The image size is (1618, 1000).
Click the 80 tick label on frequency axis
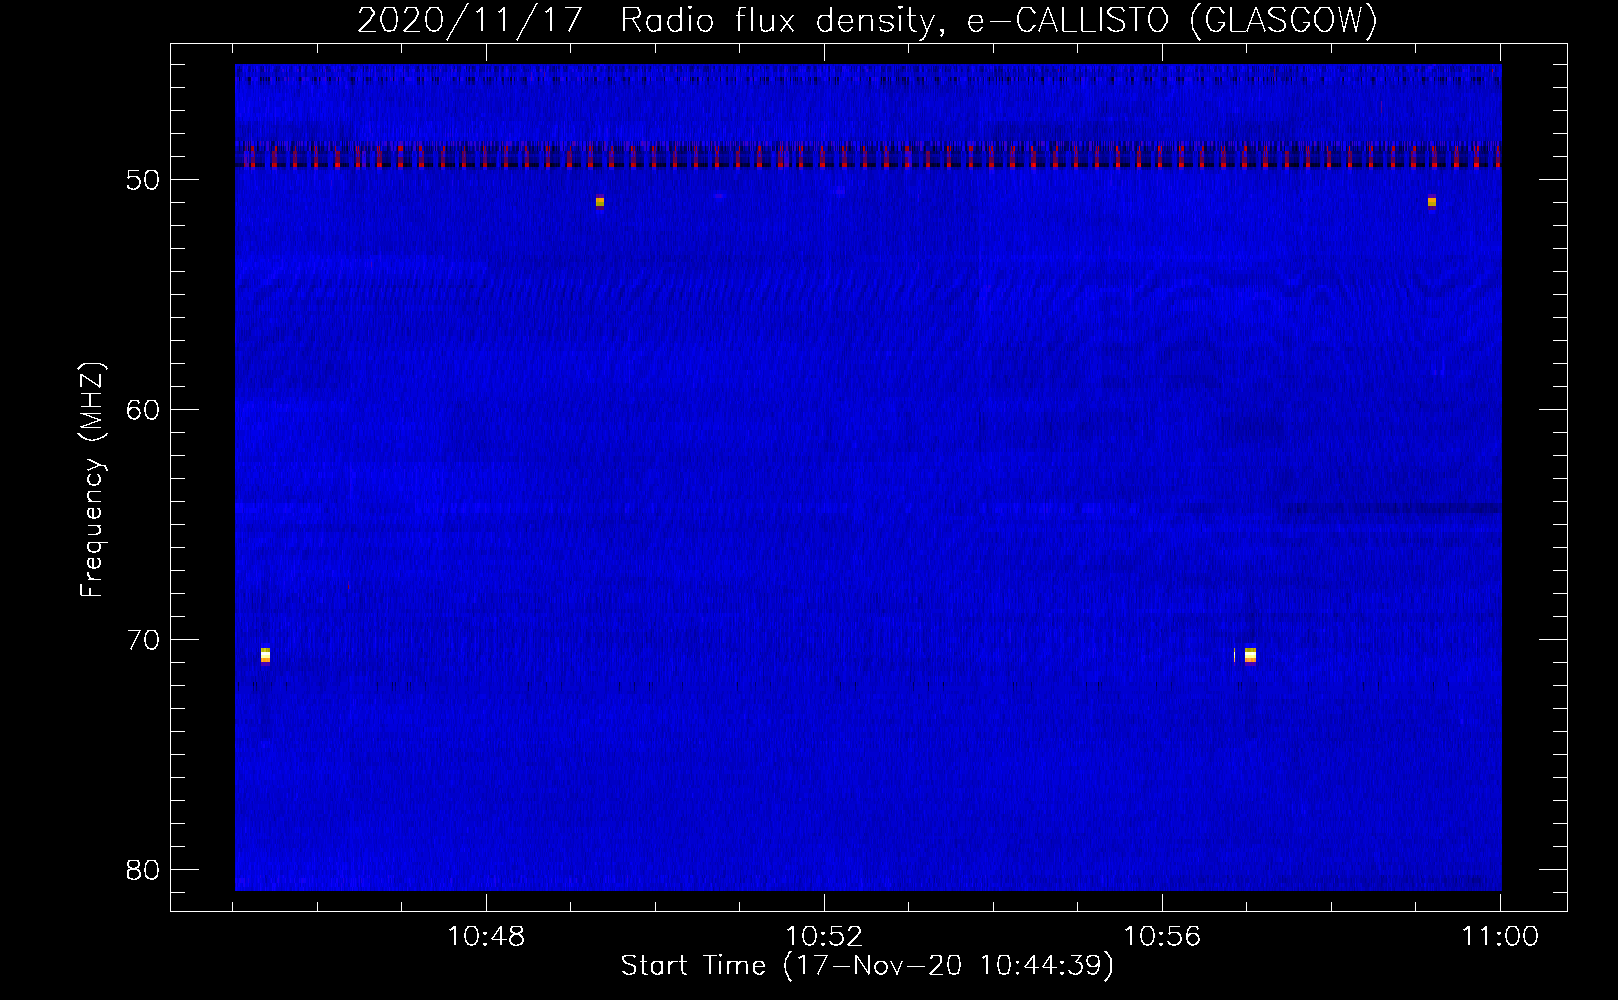144,870
